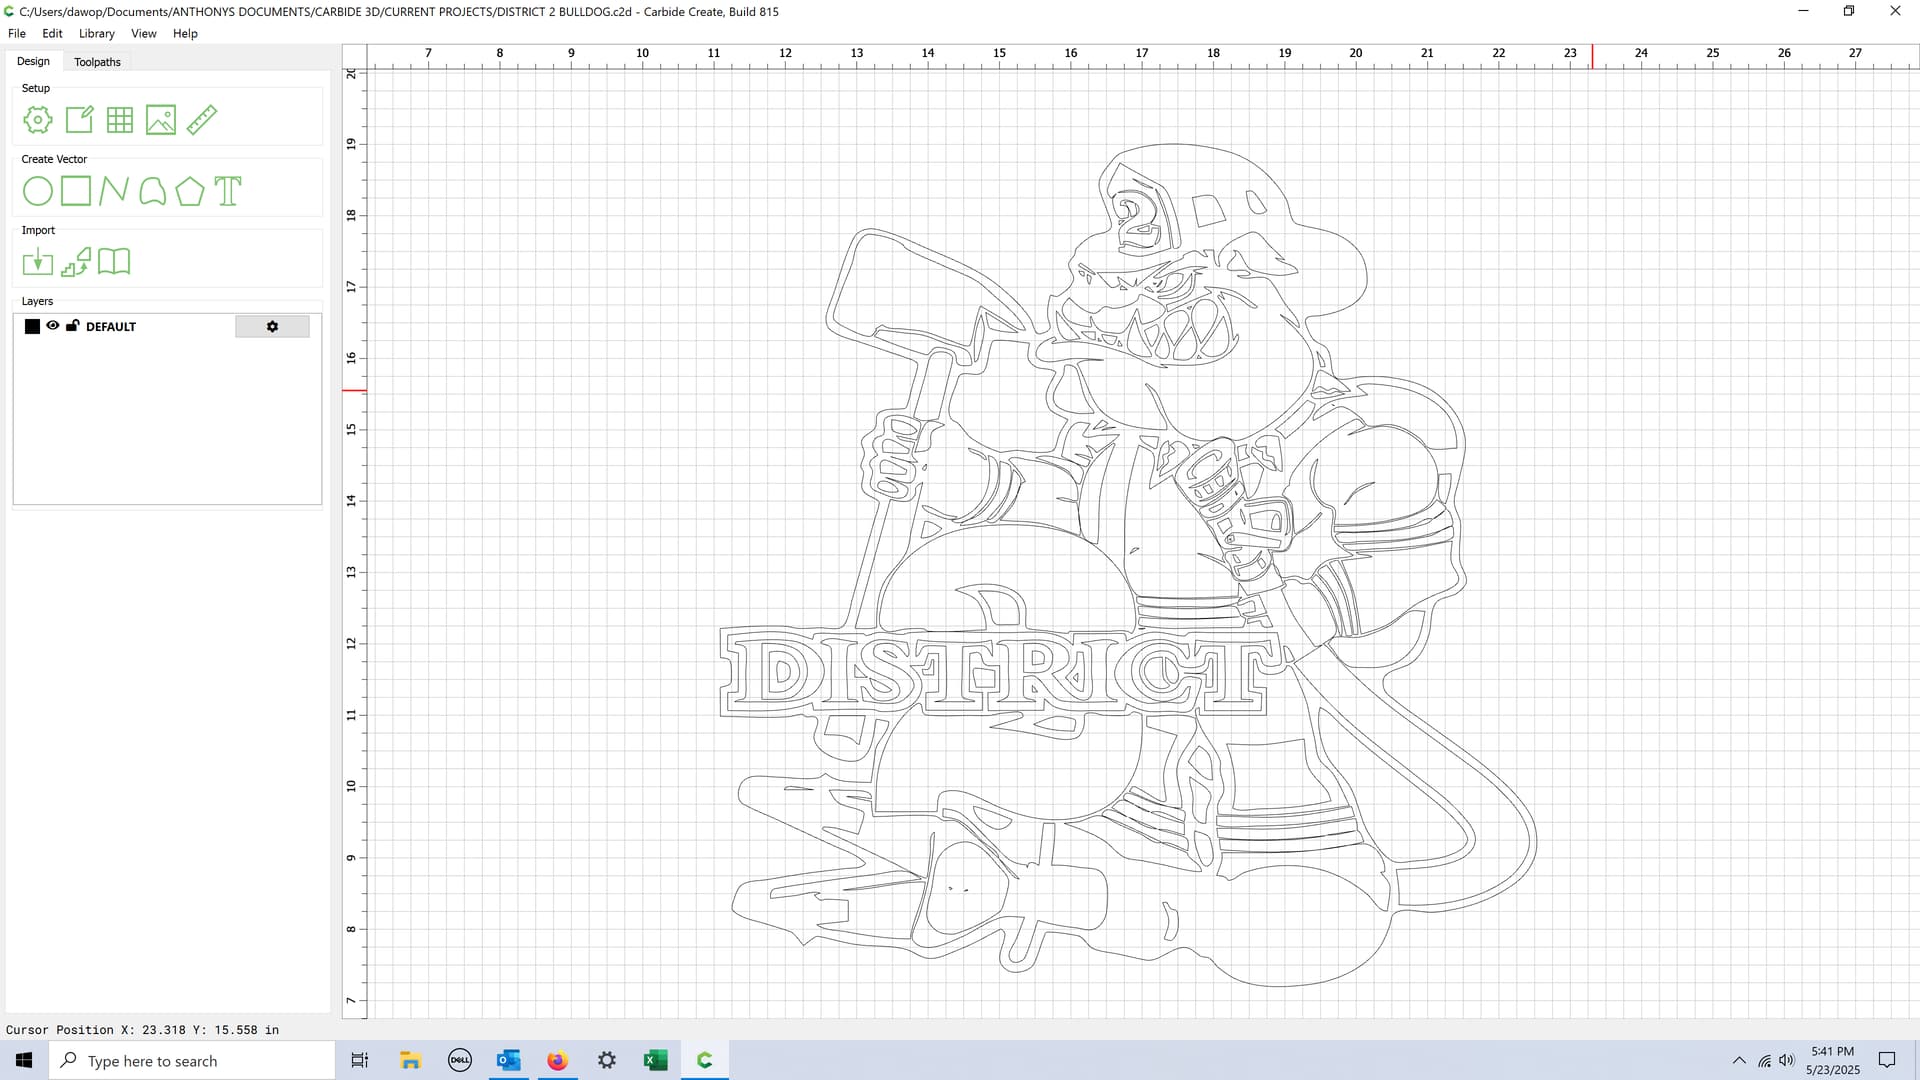1920x1080 pixels.
Task: Open the Library menu
Action: 97,33
